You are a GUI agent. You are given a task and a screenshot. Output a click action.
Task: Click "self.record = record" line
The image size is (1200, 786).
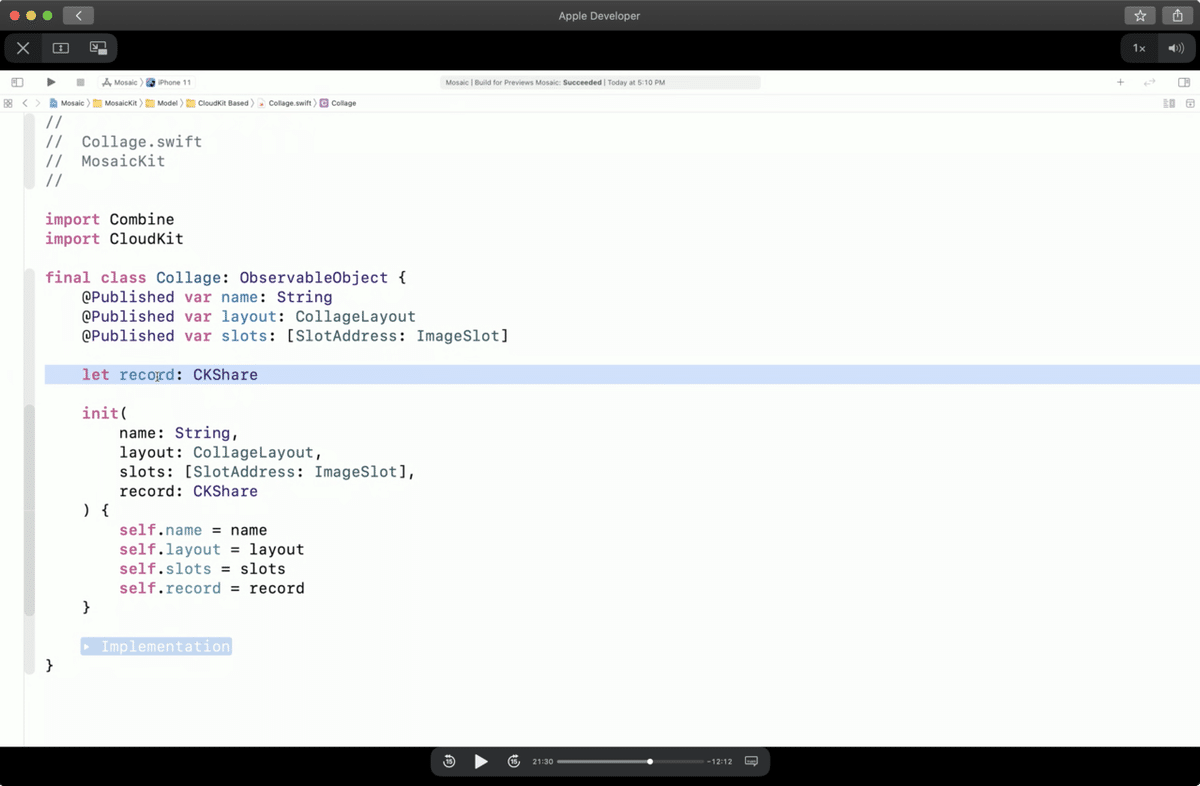pos(212,589)
